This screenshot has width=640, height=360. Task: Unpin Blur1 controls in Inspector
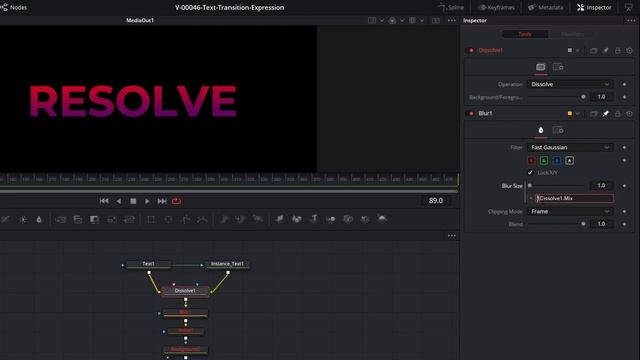606,113
